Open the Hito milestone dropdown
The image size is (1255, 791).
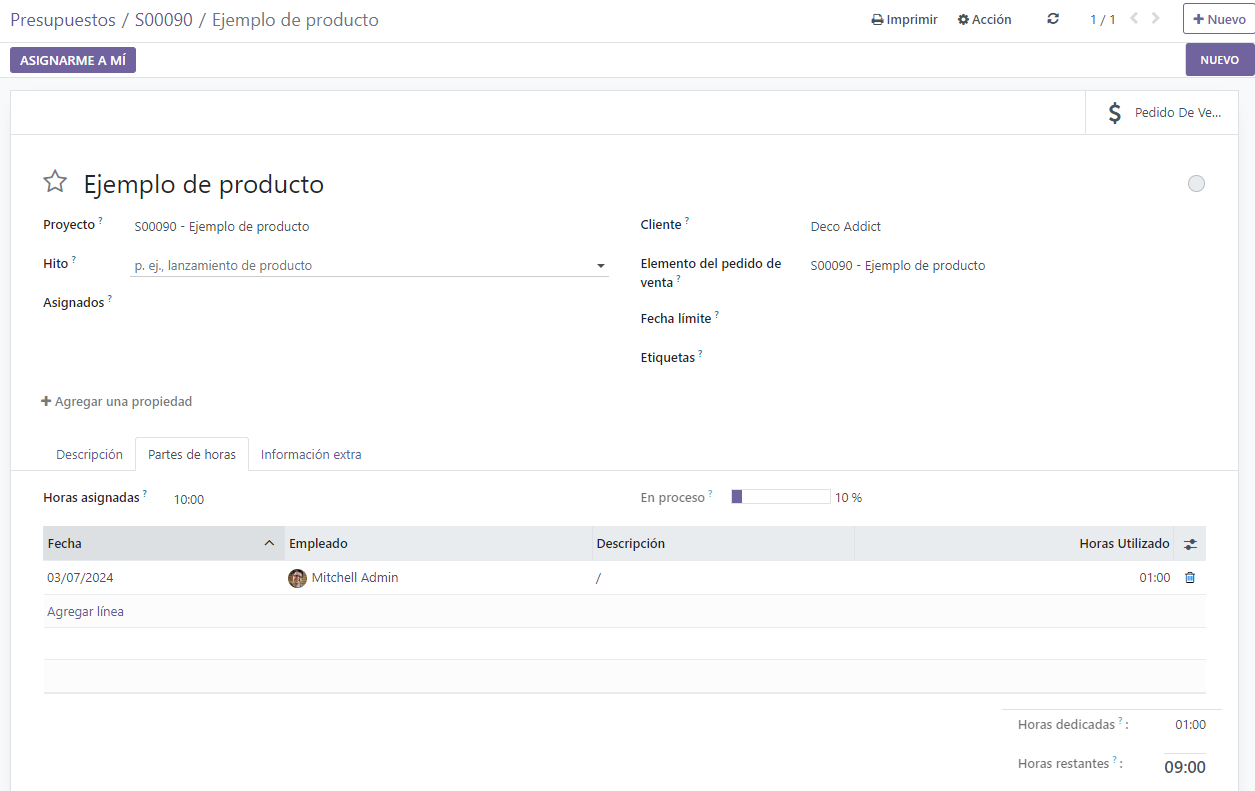(x=600, y=265)
